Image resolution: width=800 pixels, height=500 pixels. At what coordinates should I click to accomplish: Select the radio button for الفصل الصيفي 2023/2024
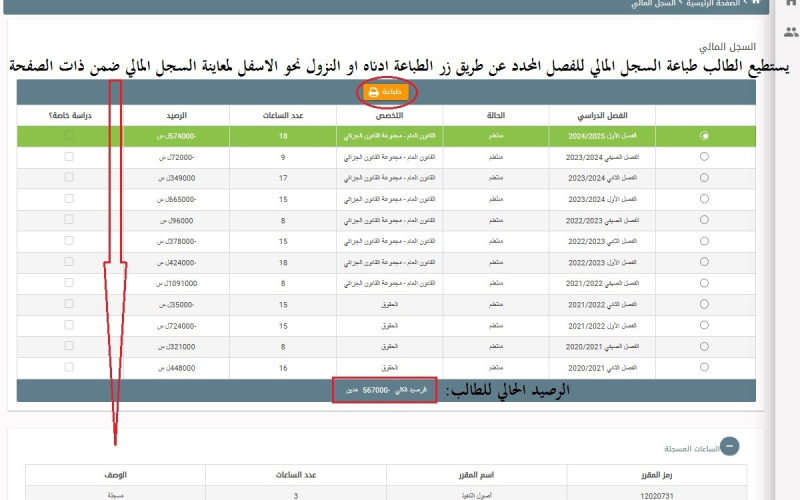pyautogui.click(x=705, y=157)
